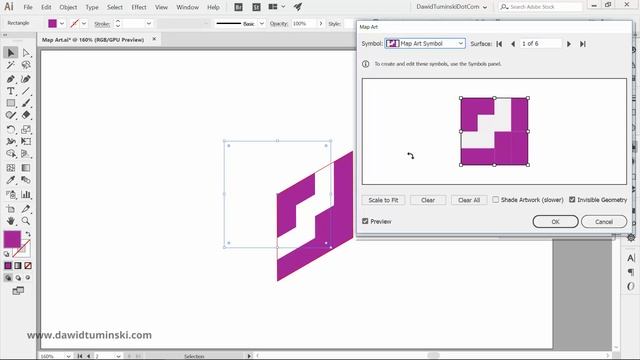
Task: Open the stroke weight dropdown
Action: 149,24
